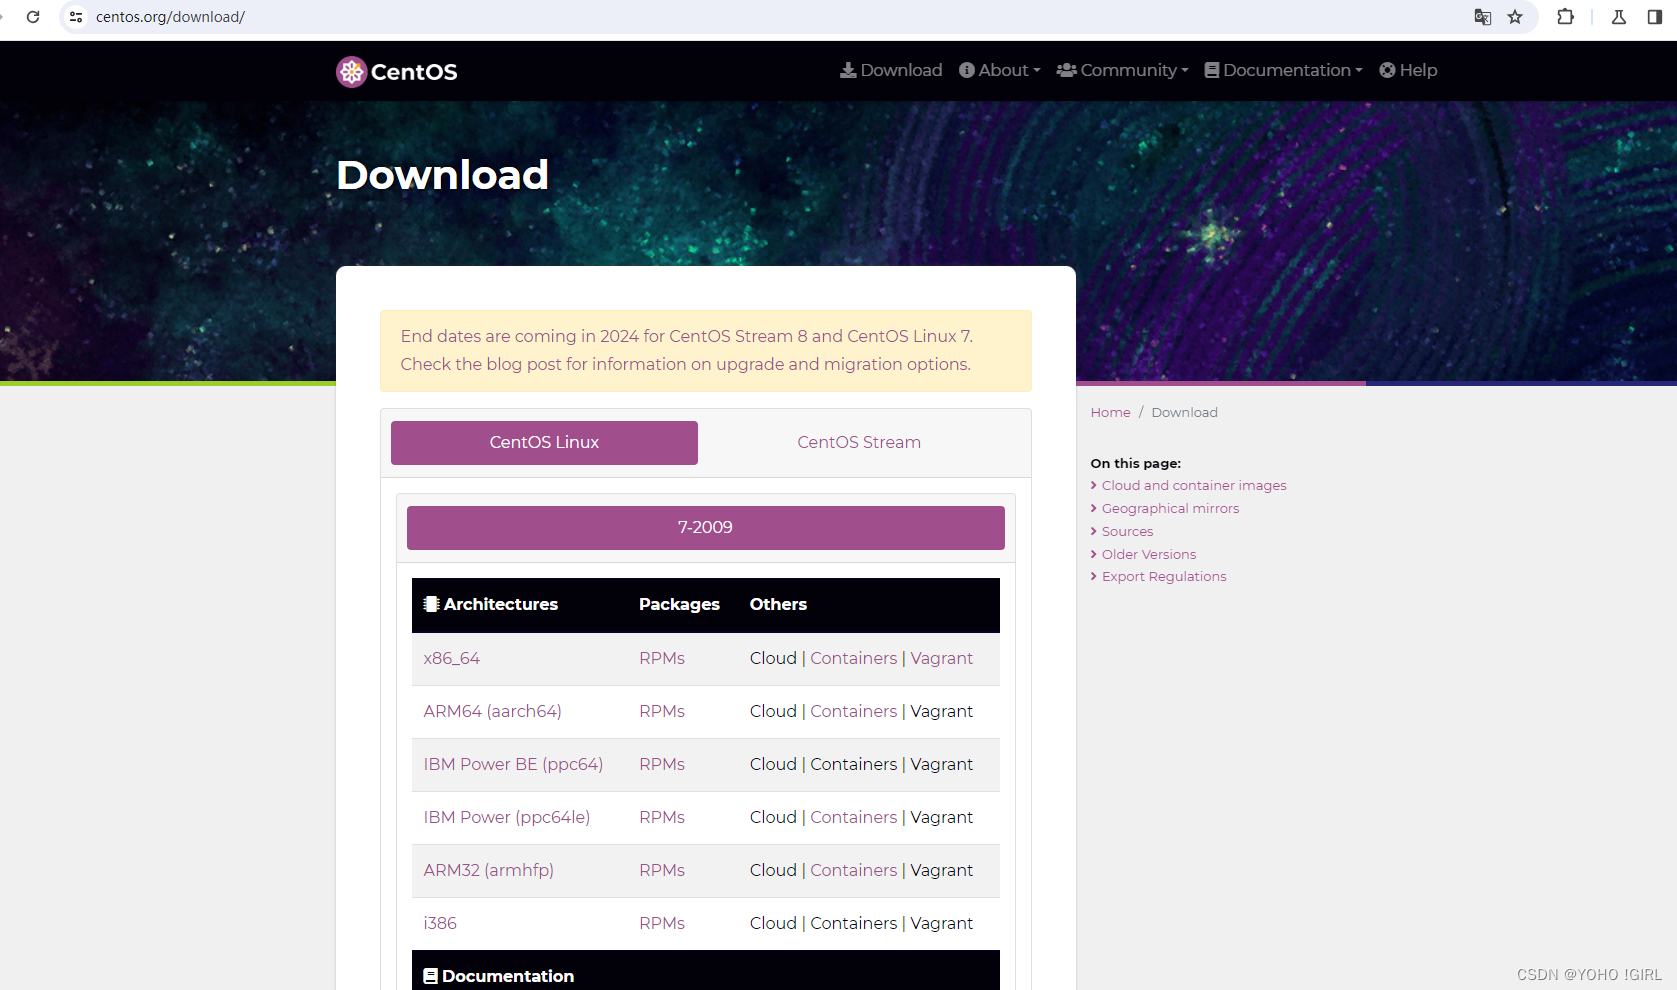Open site information icon in address bar
Viewport: 1677px width, 990px height.
[x=76, y=17]
